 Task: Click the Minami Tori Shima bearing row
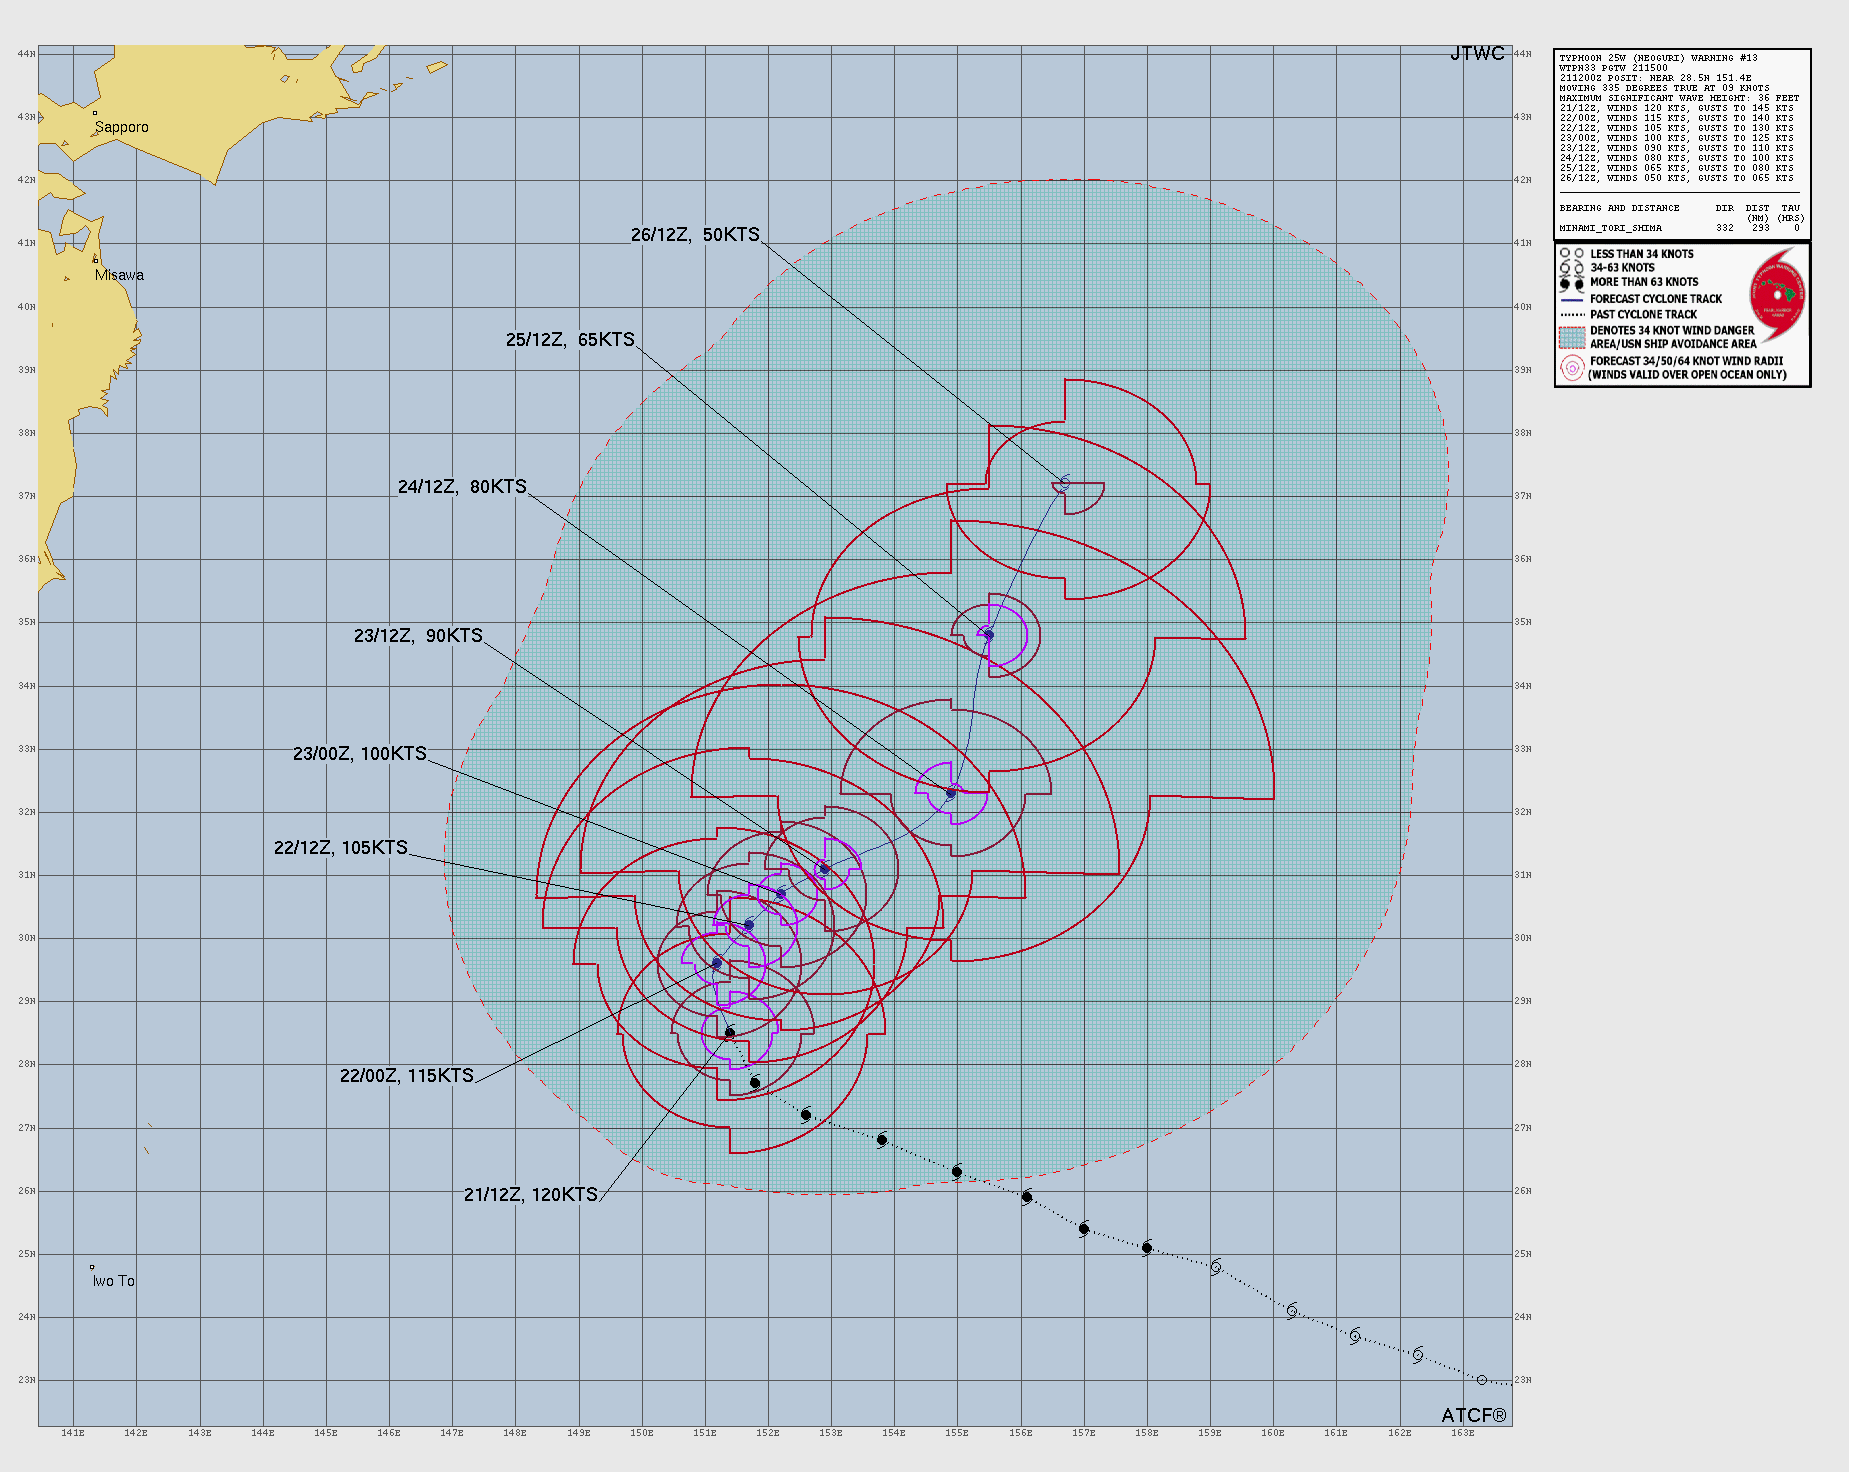point(1679,228)
